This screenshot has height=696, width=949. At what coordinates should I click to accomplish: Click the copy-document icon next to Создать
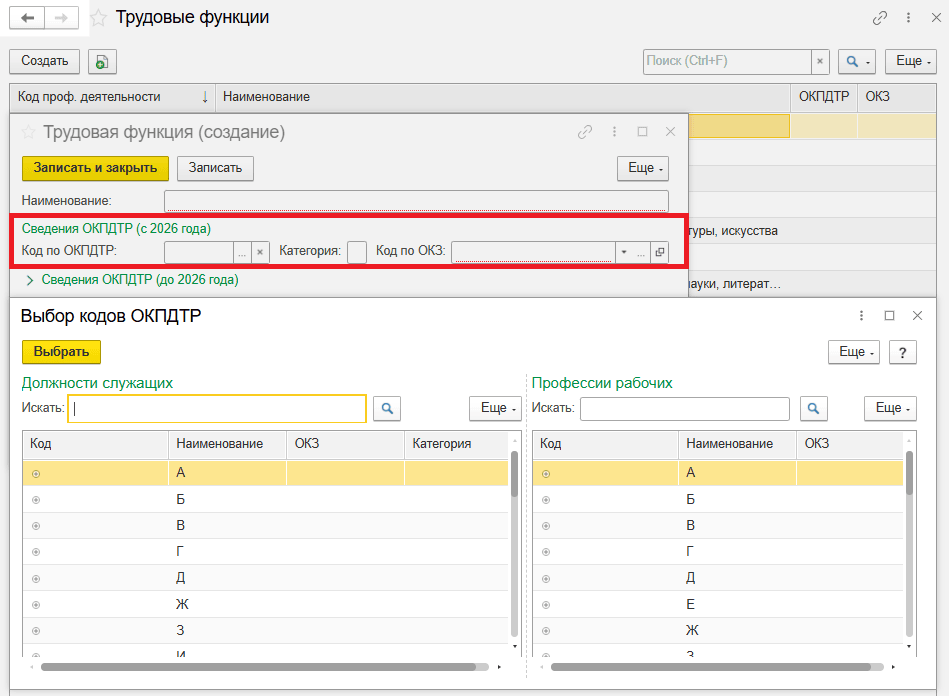(x=102, y=62)
